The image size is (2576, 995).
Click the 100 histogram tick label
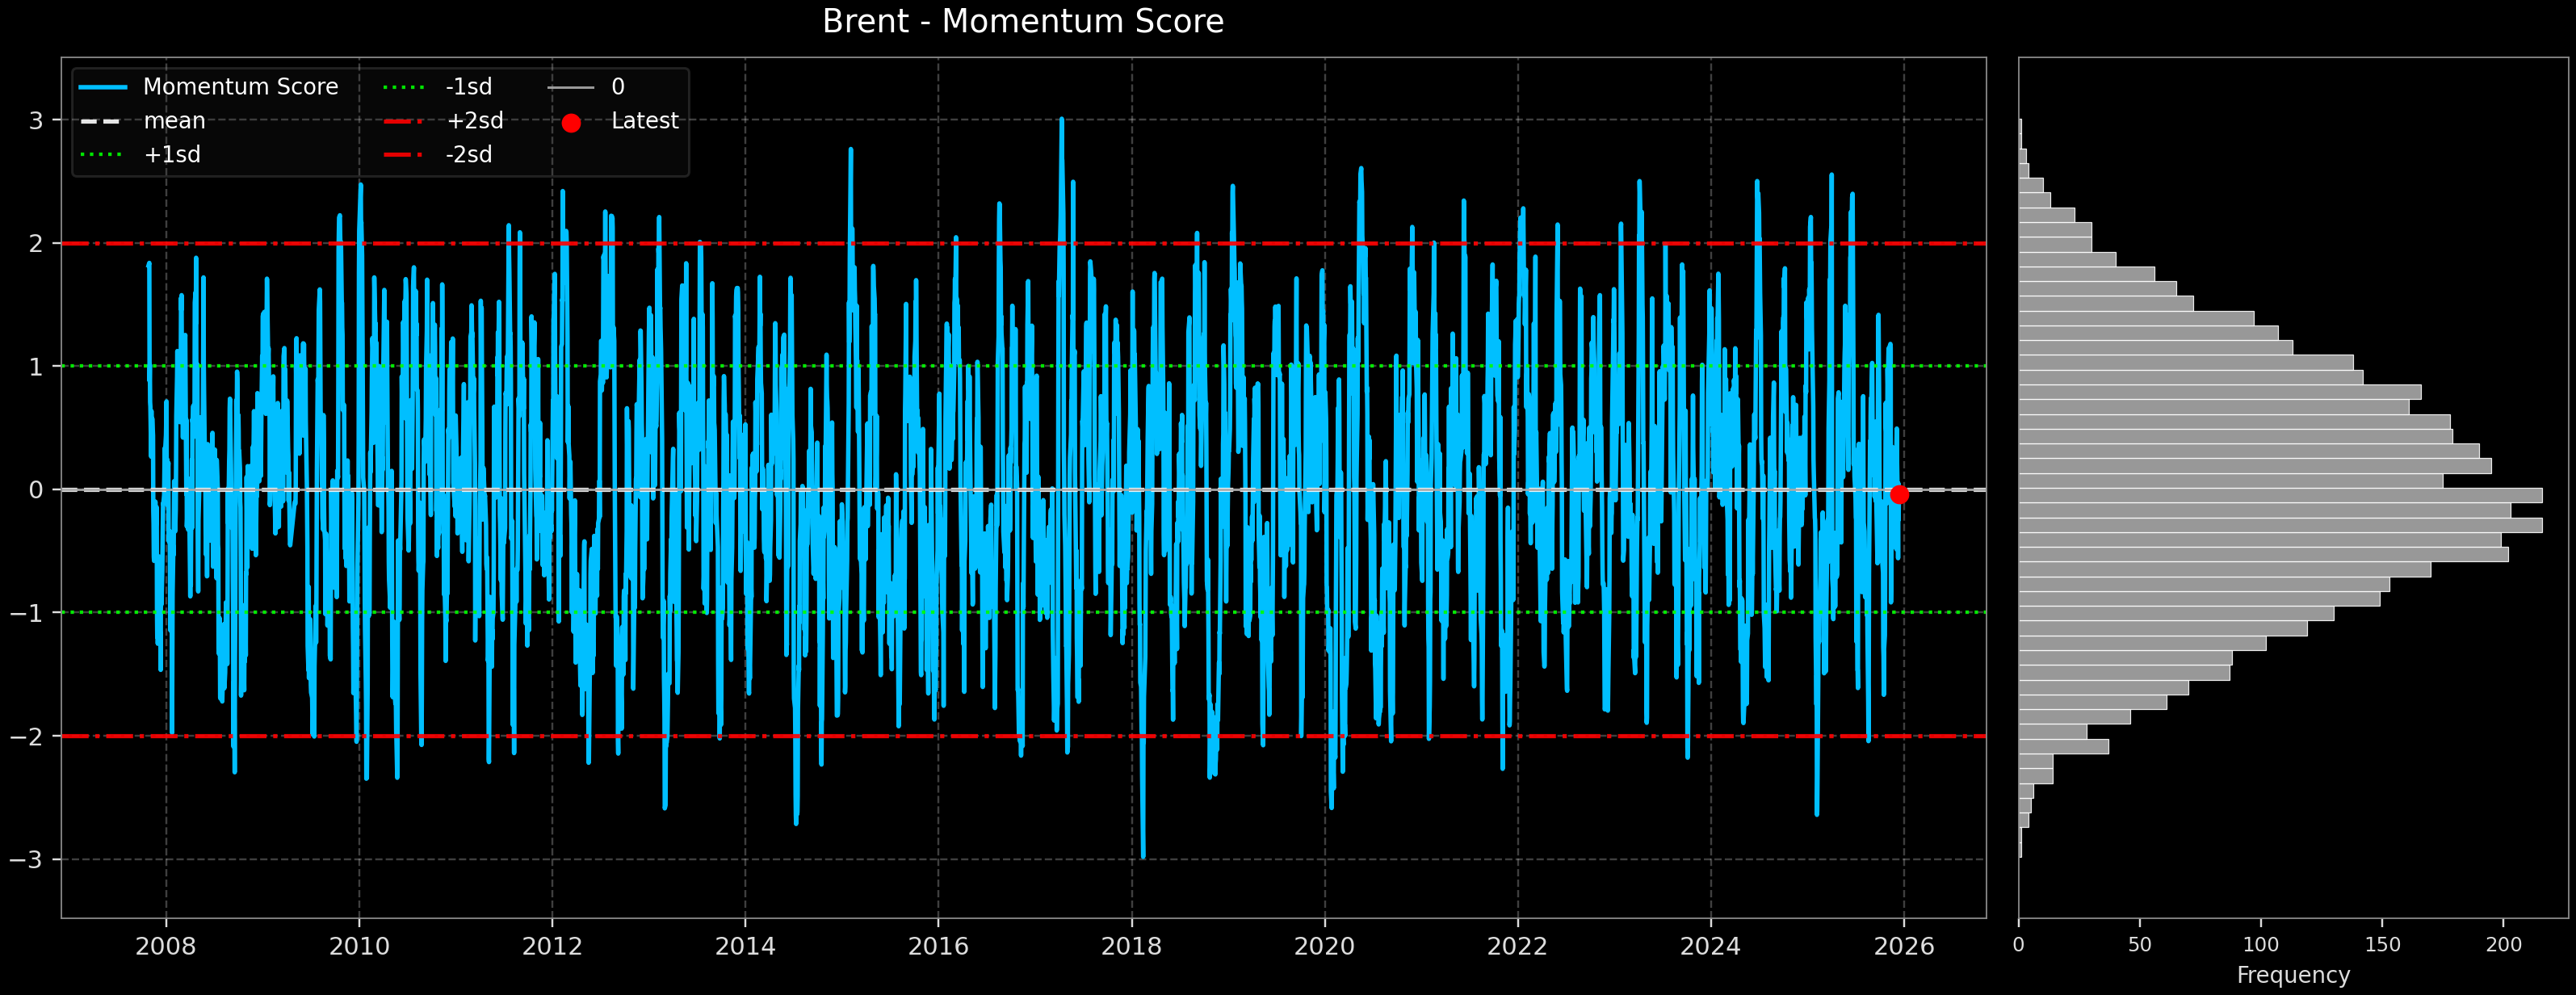2261,945
